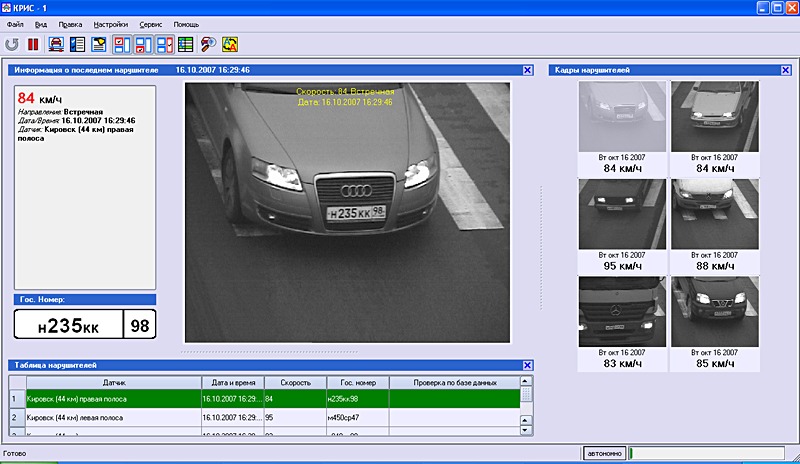Viewport: 800px width, 464px height.
Task: Click the note with yellow tag icon
Action: 99,44
